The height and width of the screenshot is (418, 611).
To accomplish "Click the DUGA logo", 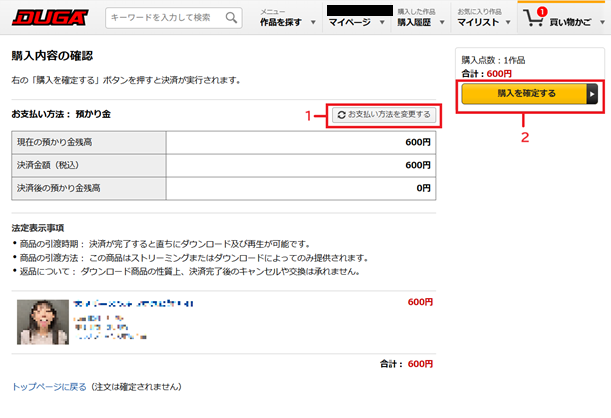I will click(x=50, y=18).
